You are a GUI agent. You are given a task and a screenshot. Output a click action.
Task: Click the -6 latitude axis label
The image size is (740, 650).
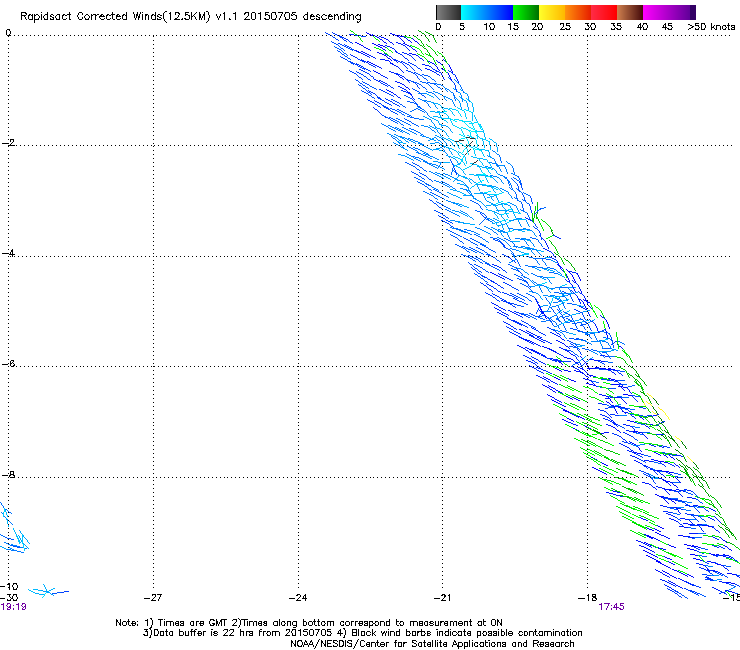point(8,363)
